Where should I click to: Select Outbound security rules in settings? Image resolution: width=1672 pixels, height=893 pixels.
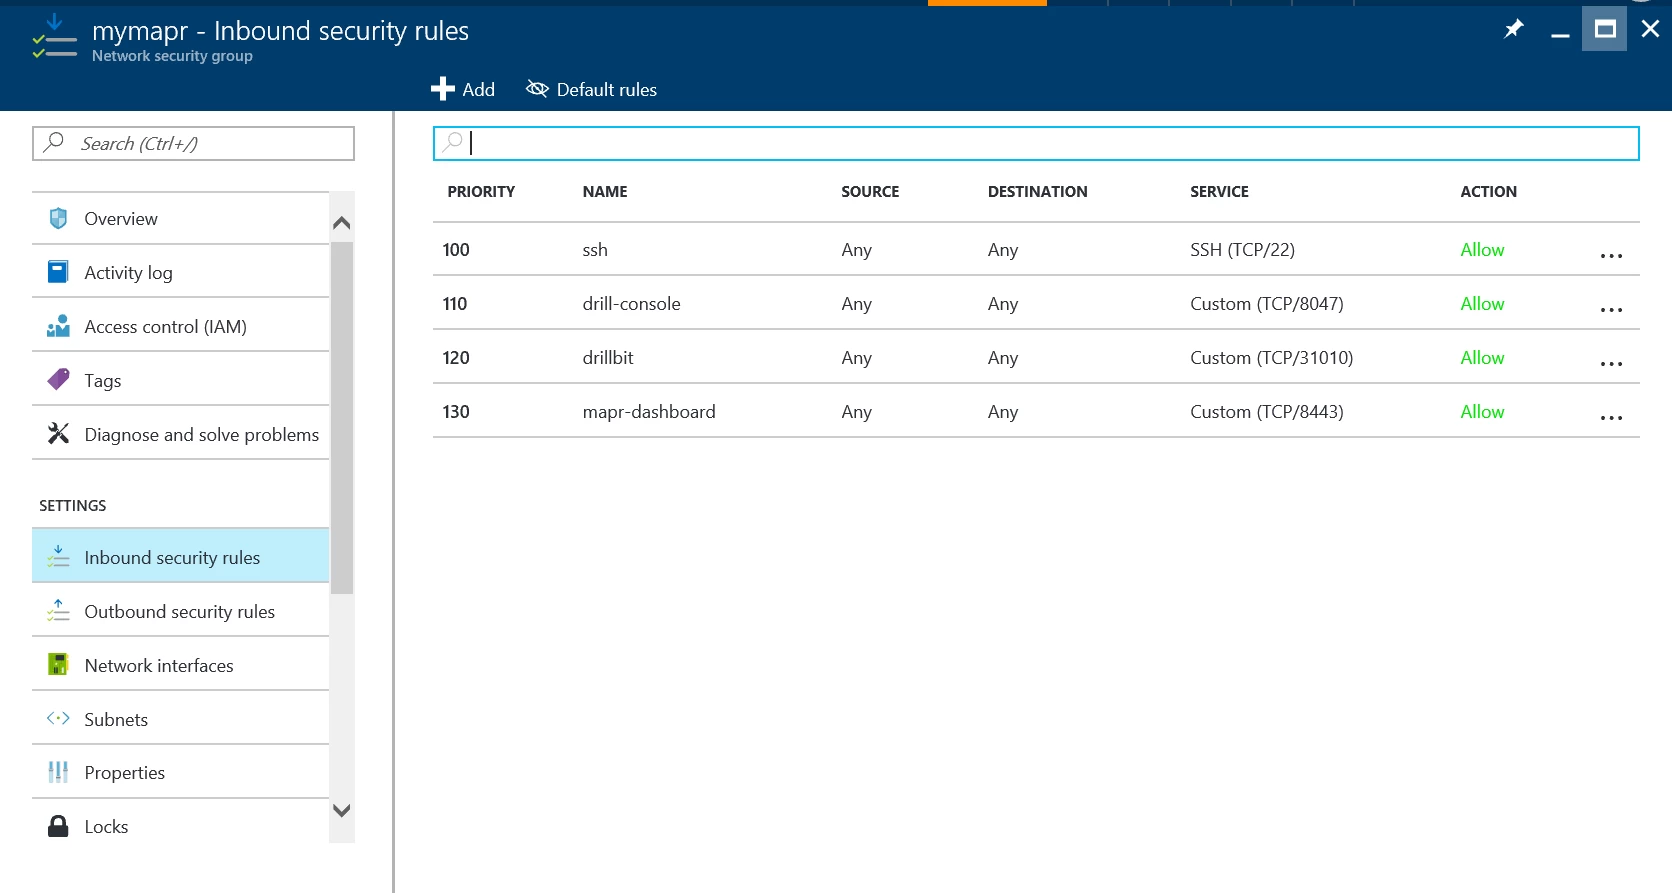[180, 611]
